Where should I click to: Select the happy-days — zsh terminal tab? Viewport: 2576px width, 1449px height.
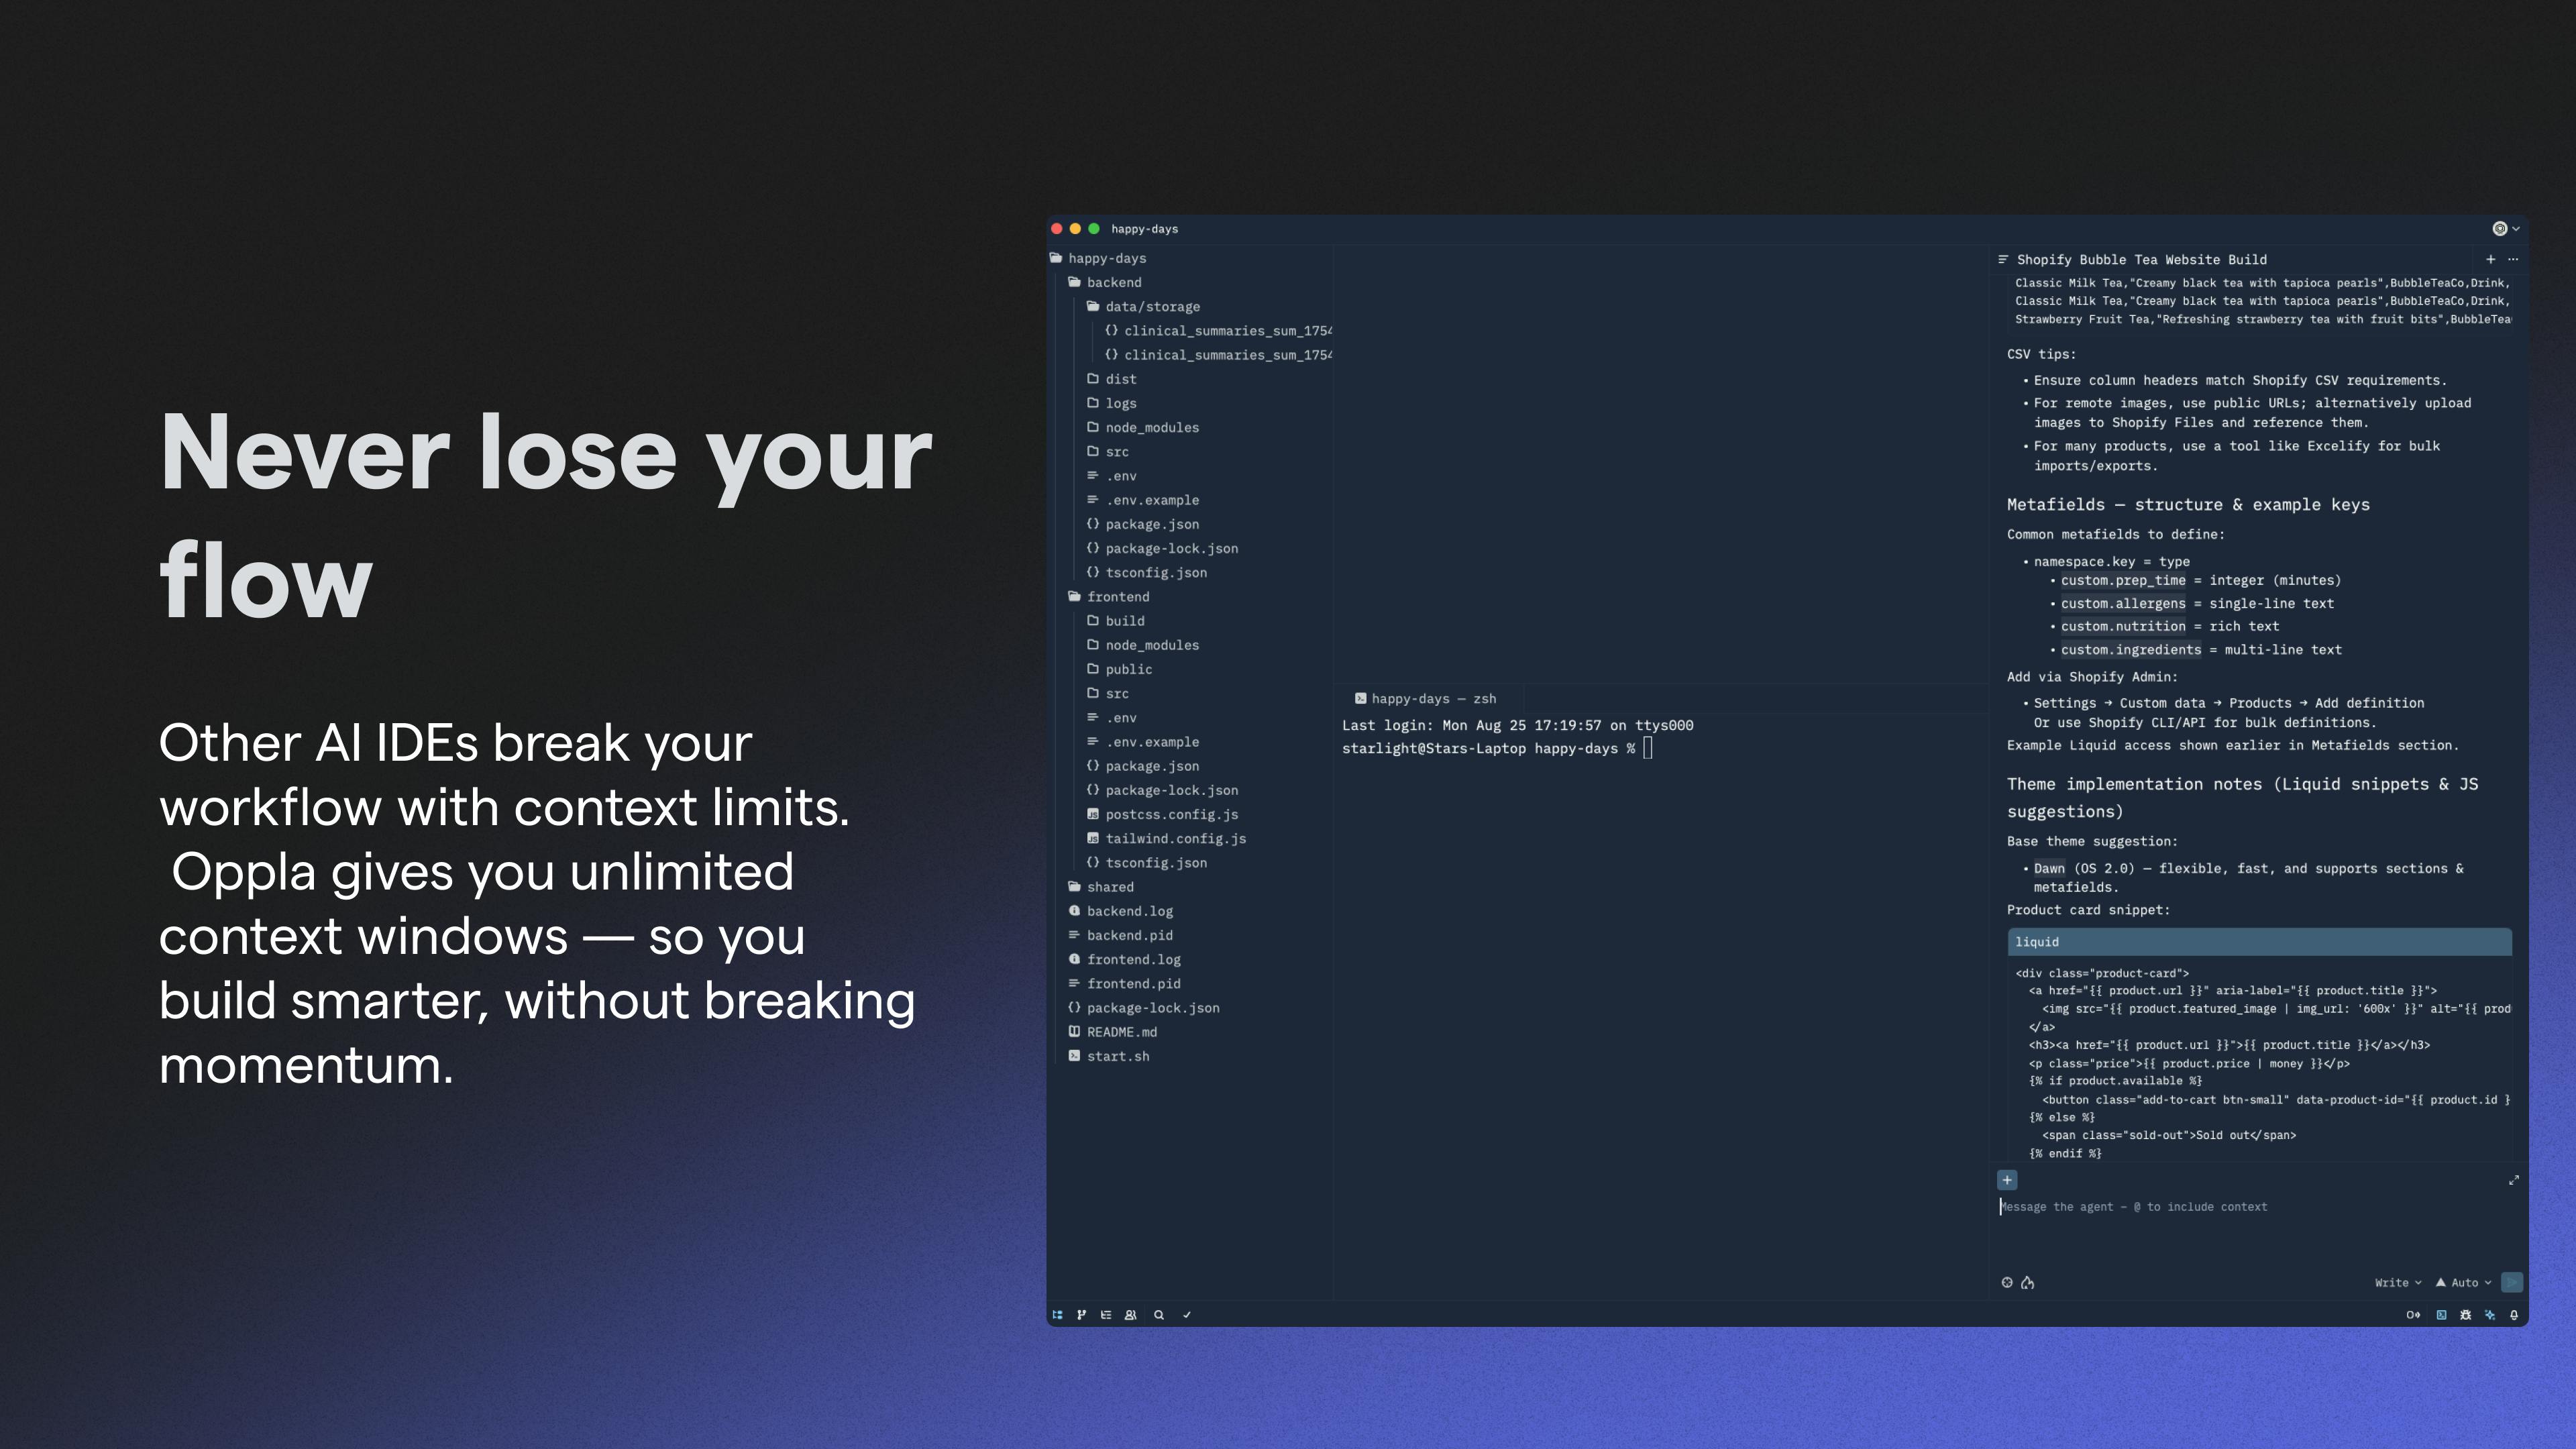pos(1426,699)
